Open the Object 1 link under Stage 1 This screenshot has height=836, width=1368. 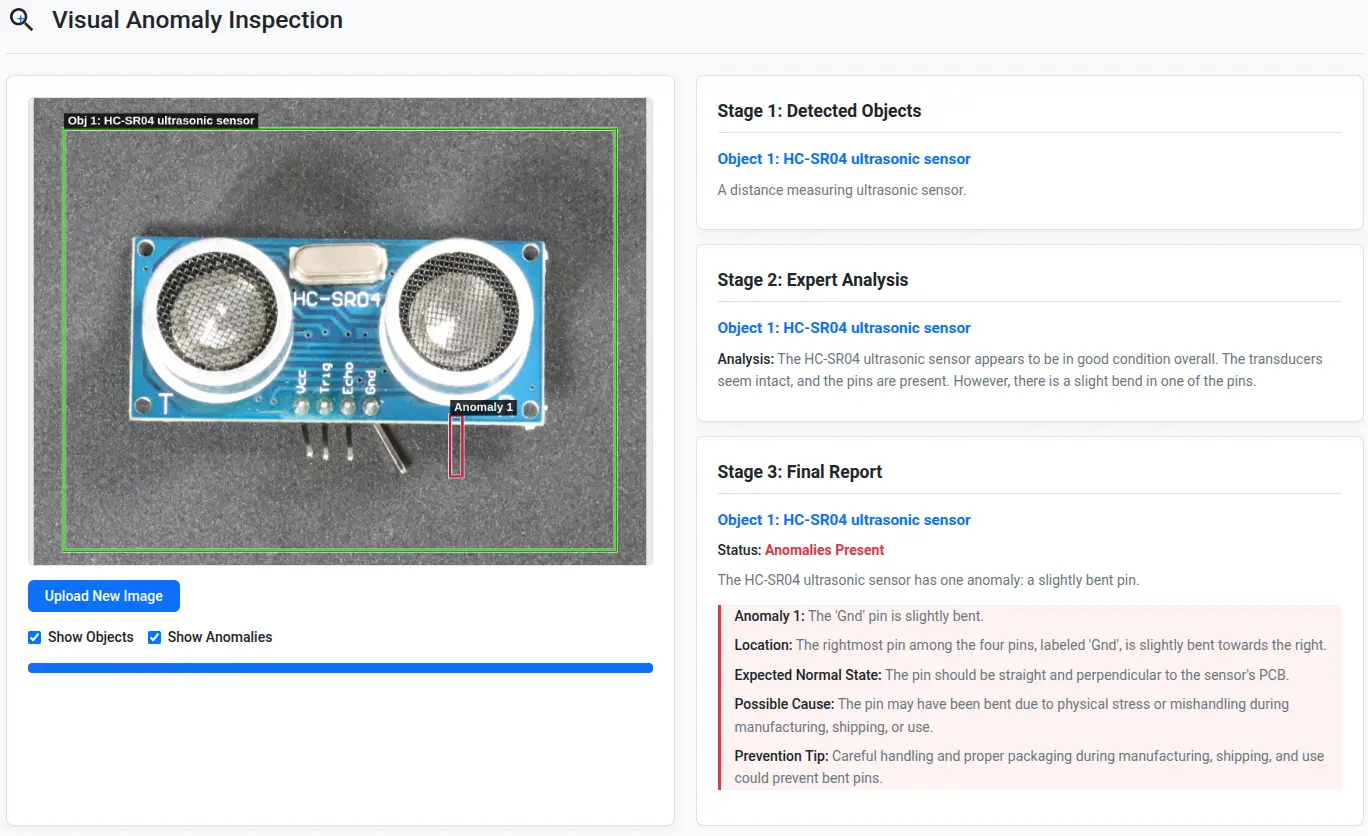click(x=843, y=159)
